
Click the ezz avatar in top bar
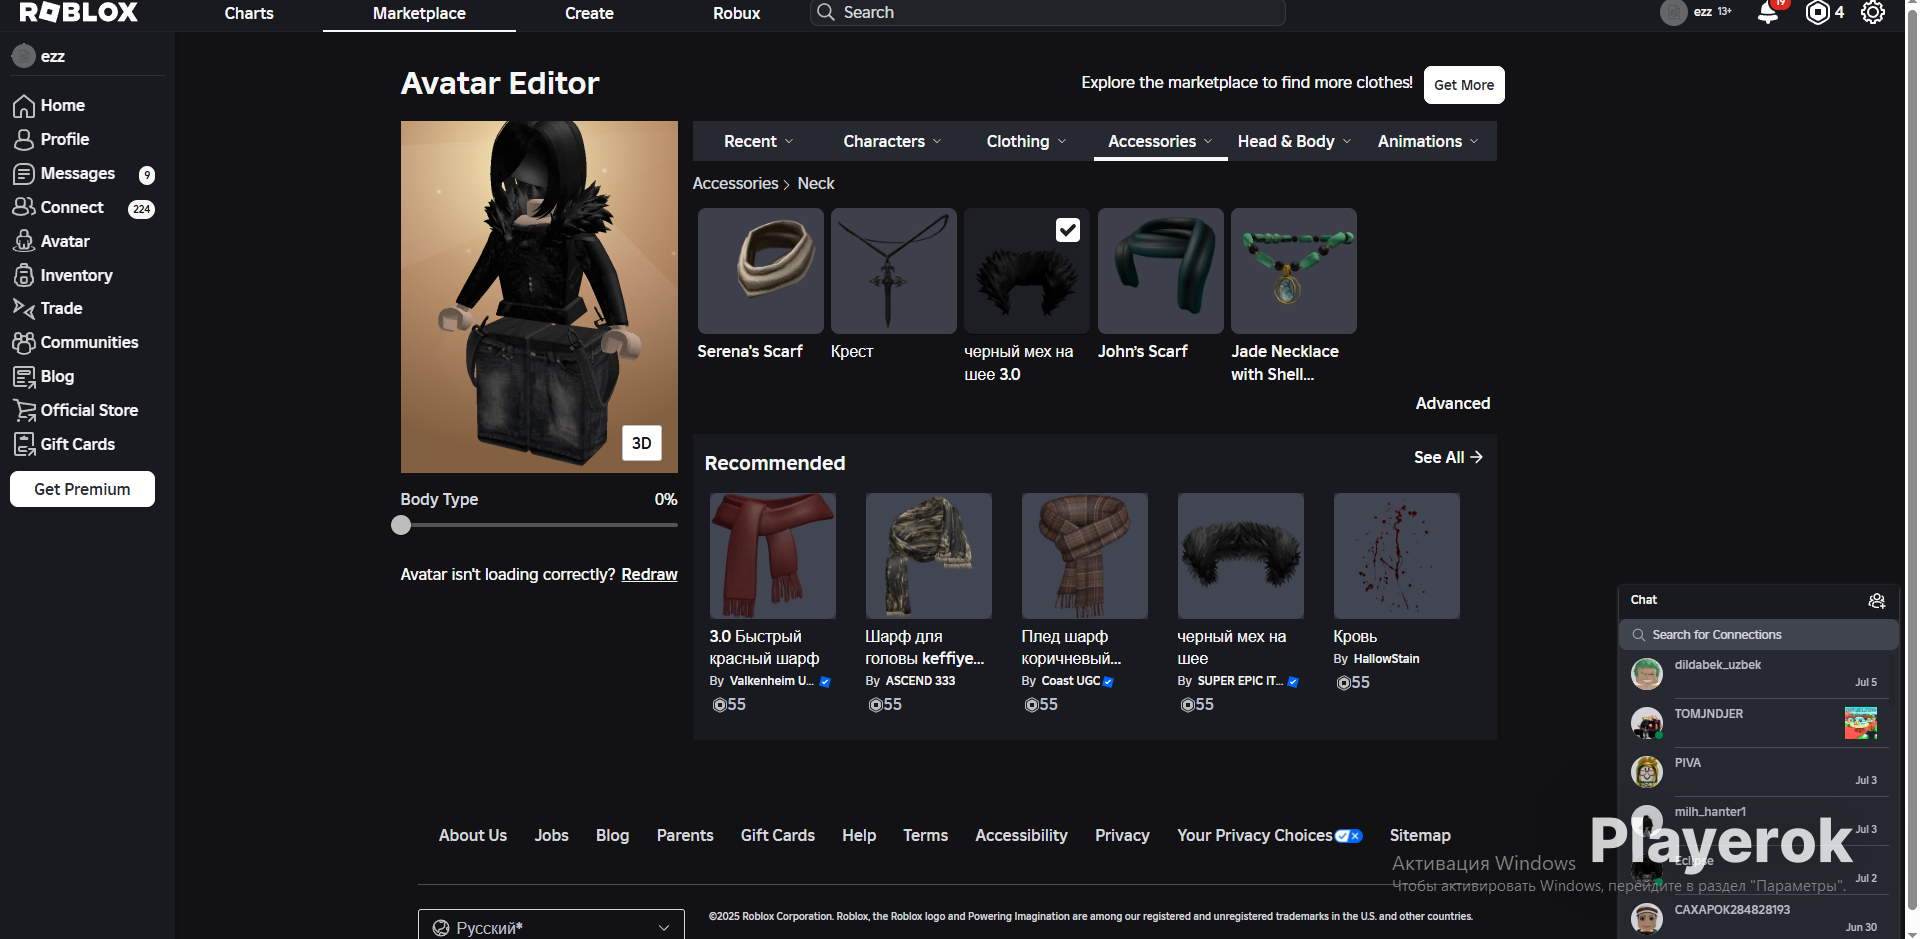click(x=1673, y=13)
